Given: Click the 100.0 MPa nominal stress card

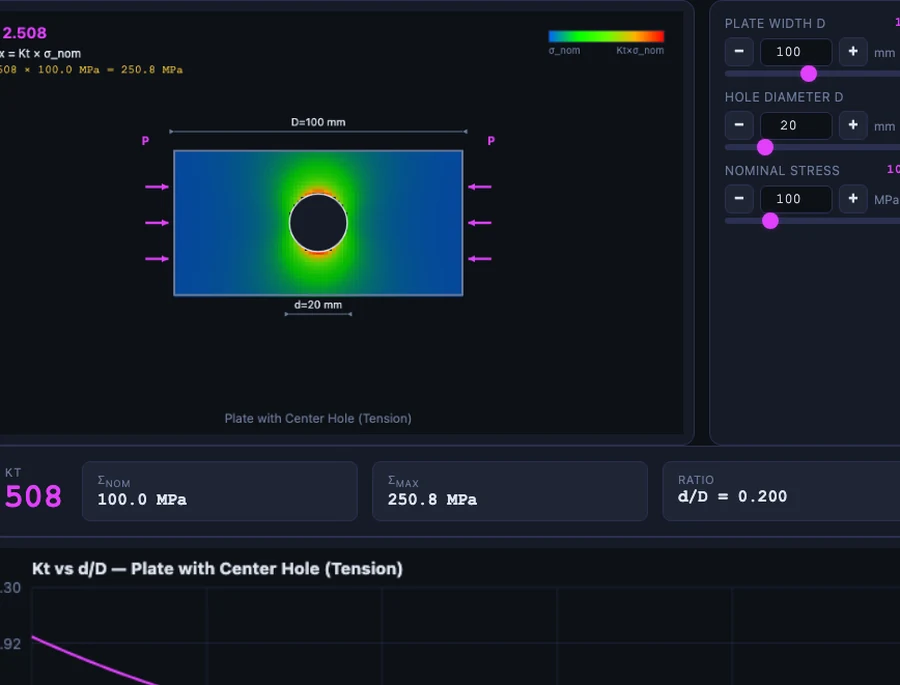Looking at the screenshot, I should (220, 492).
